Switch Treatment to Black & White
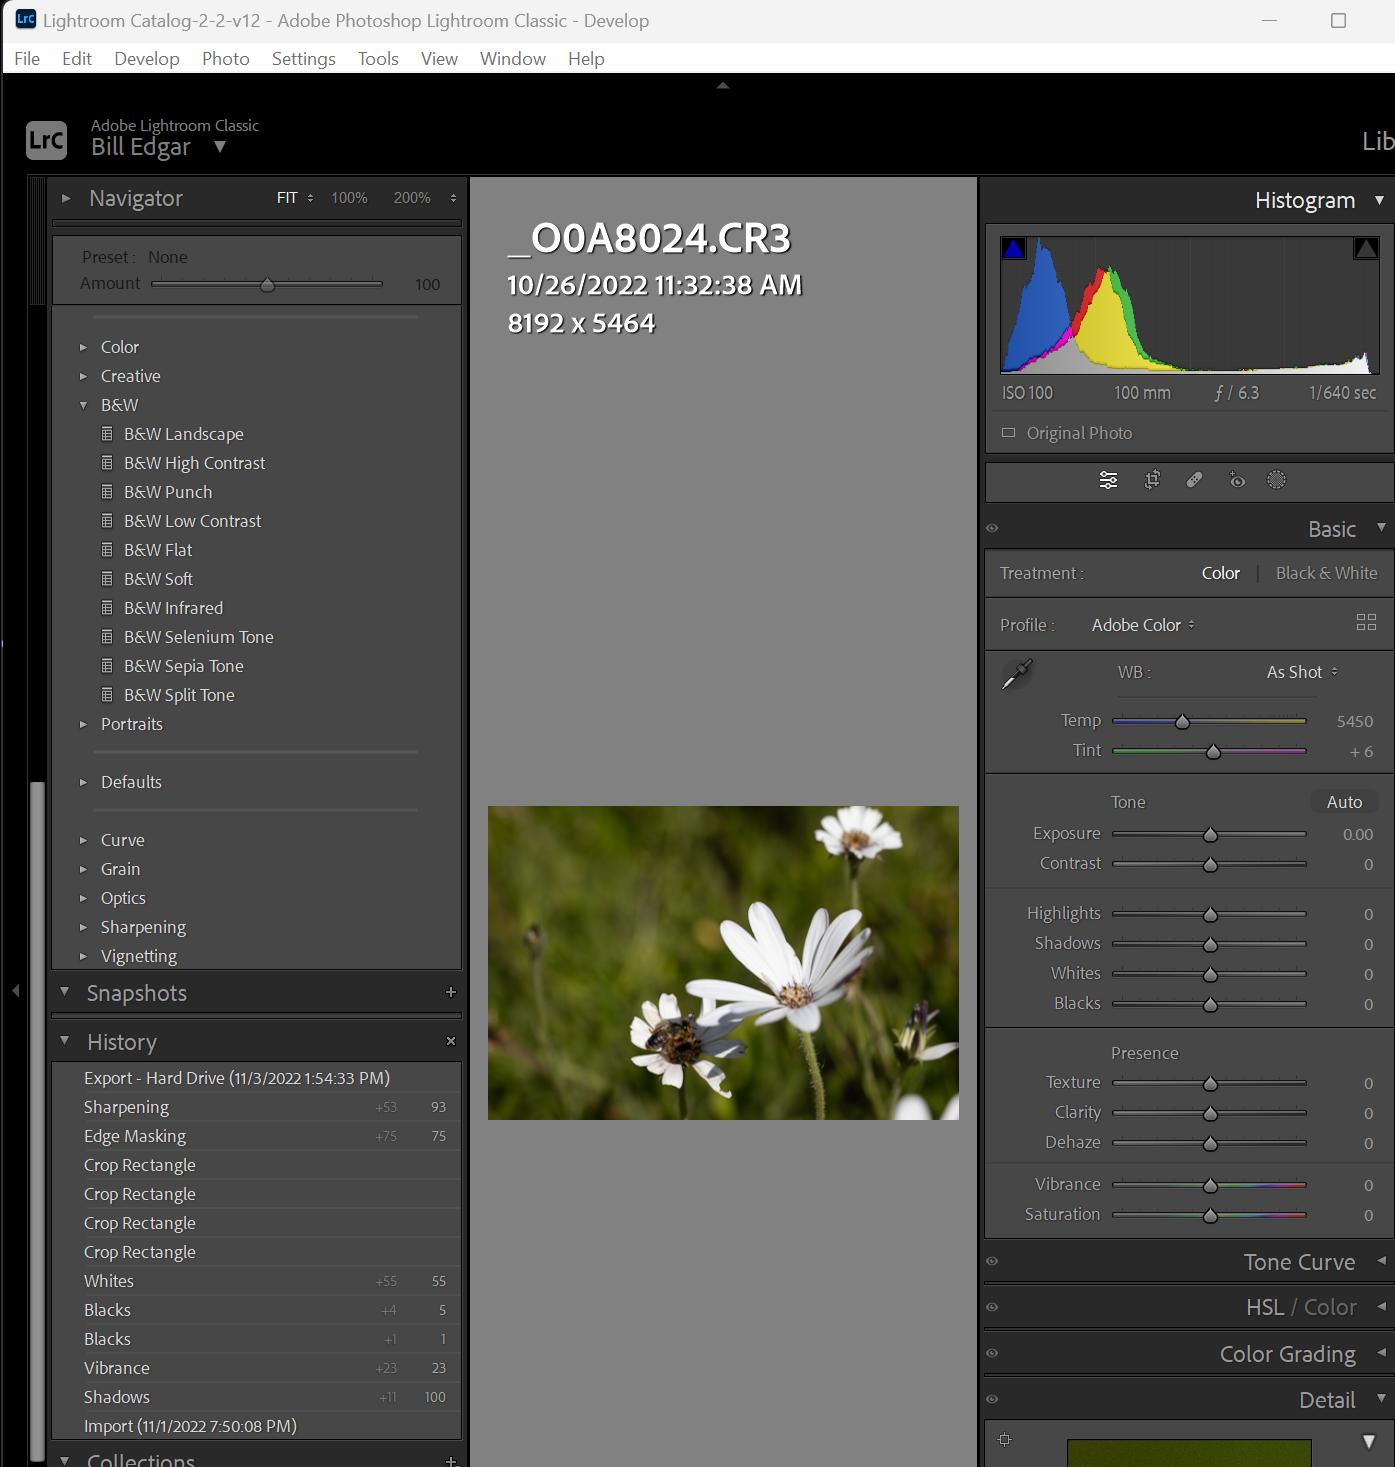The width and height of the screenshot is (1395, 1467). 1326,572
